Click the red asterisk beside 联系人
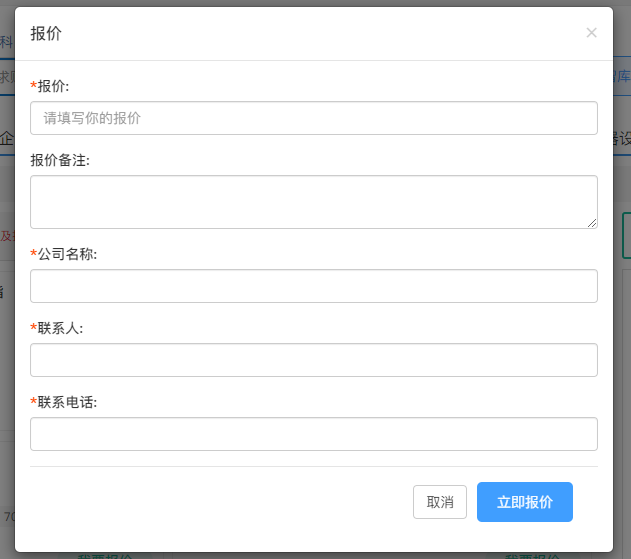631x559 pixels. coord(34,328)
